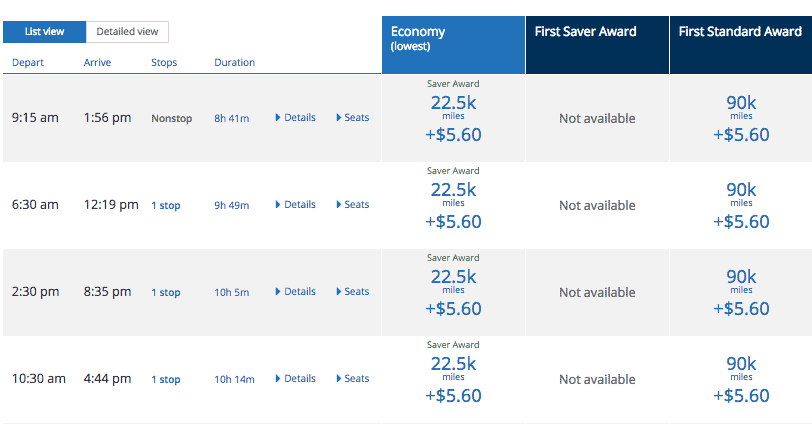Click Not available in the 10:30 am row

(x=597, y=379)
